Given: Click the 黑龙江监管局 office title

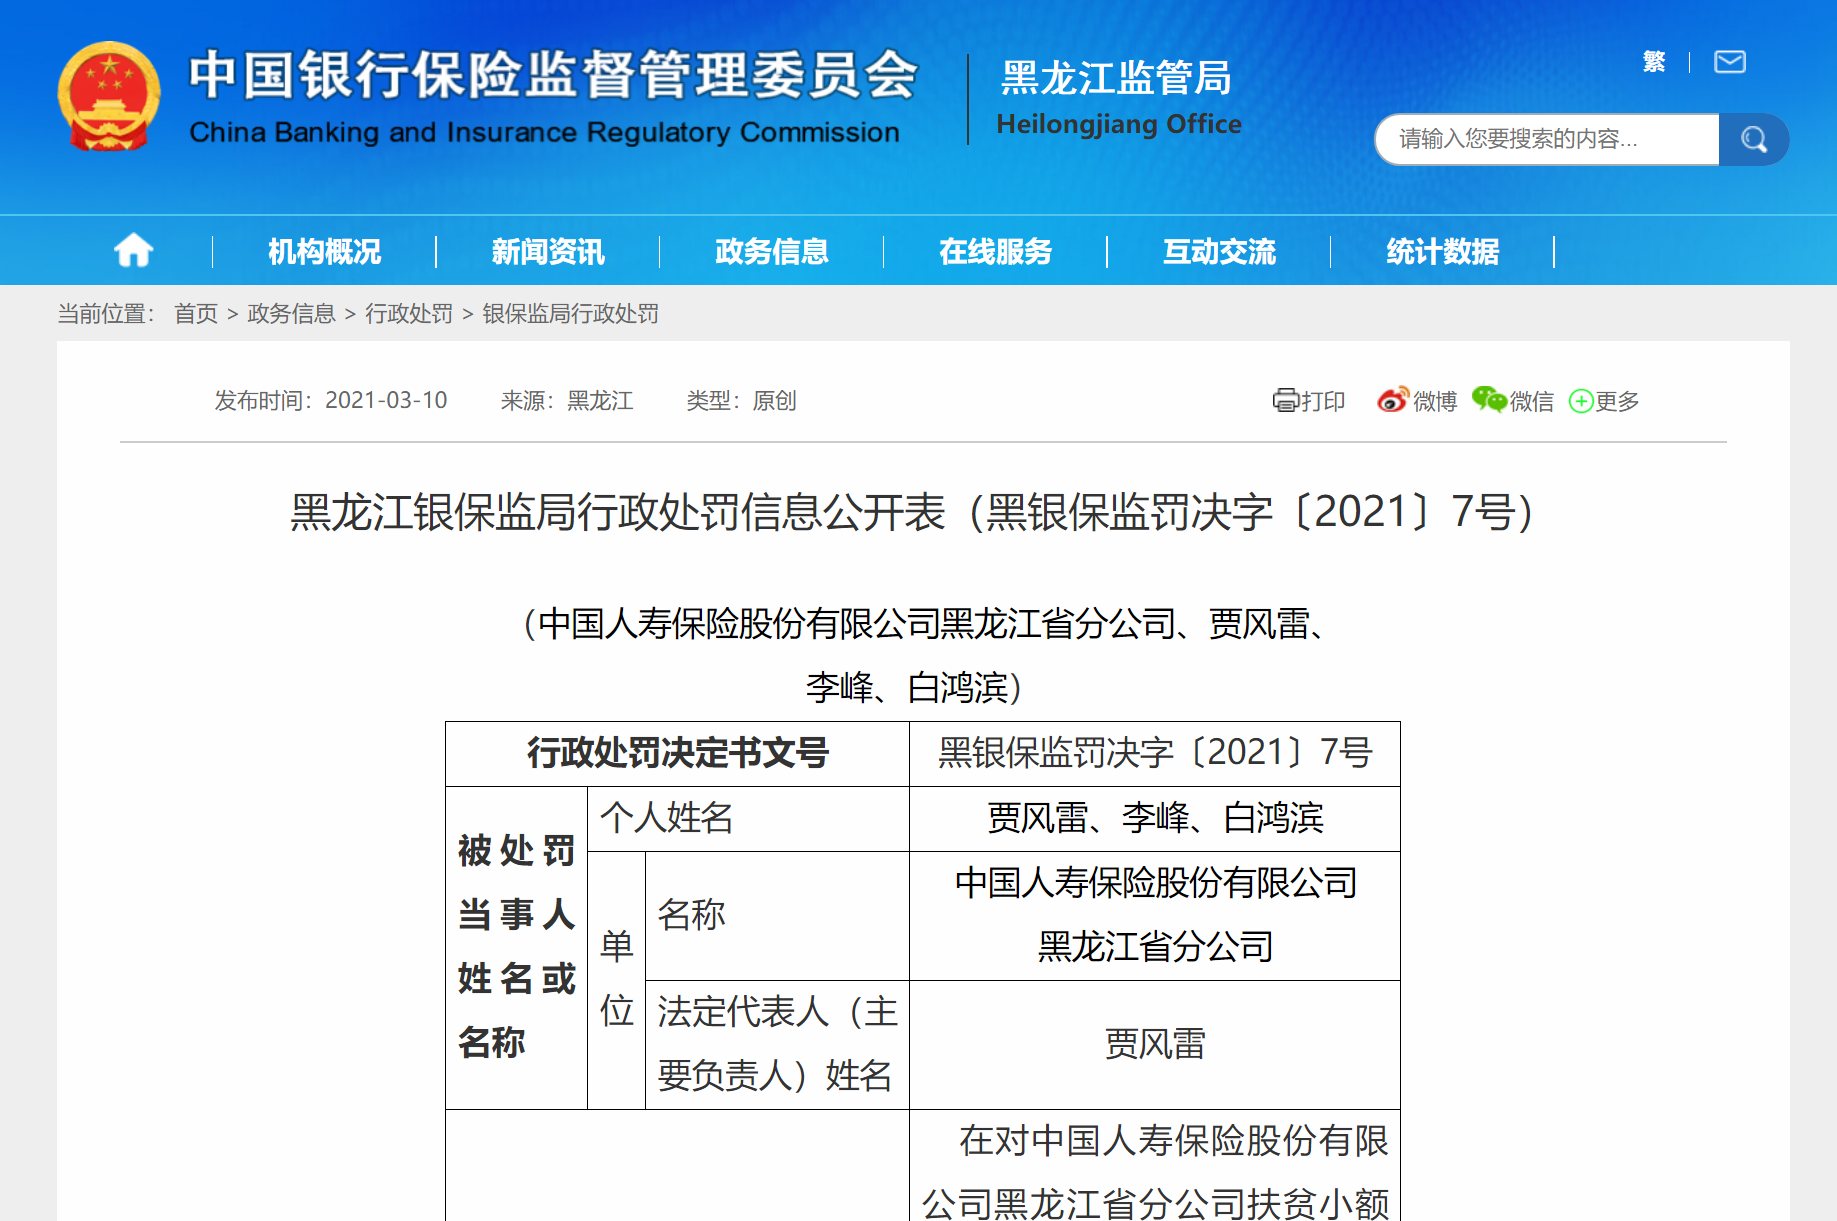Looking at the screenshot, I should tap(1116, 78).
